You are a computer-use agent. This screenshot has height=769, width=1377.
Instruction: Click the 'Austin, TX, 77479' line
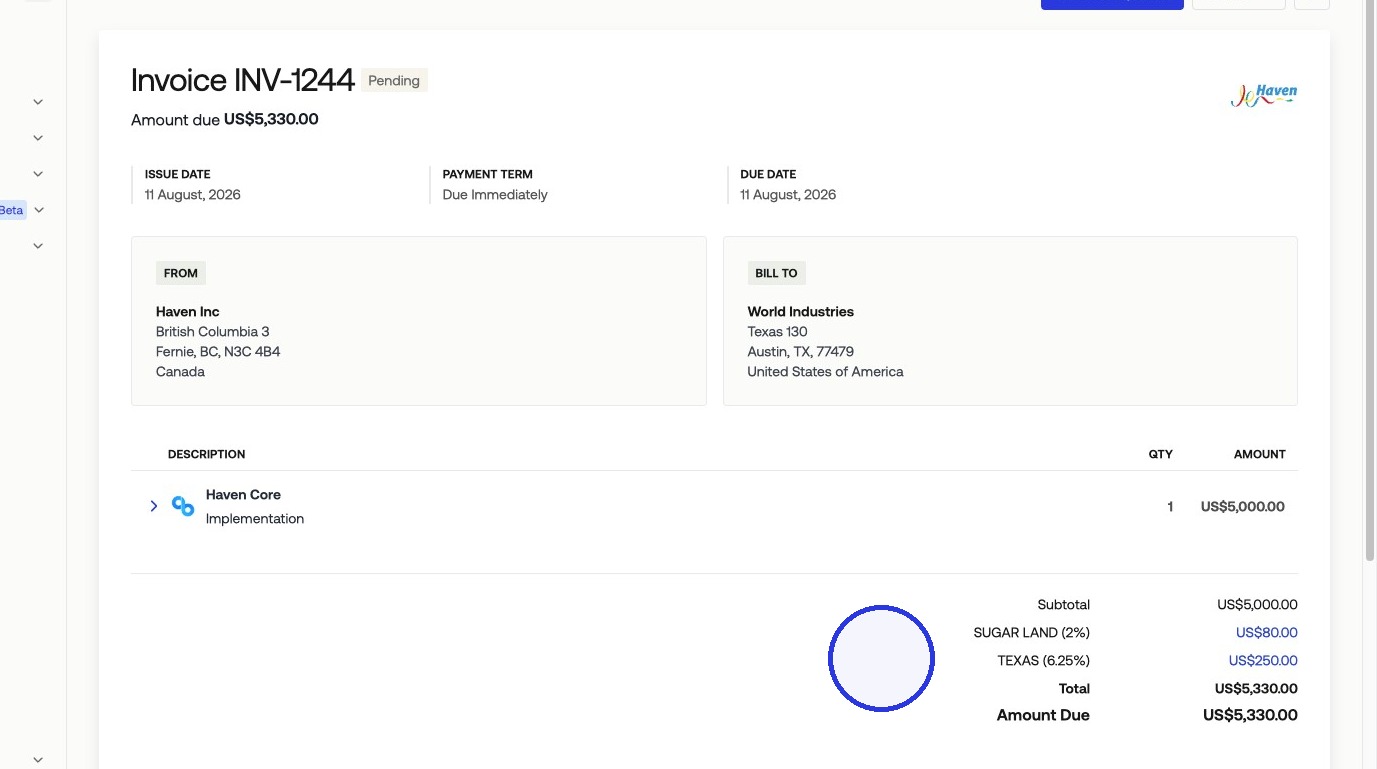click(801, 351)
